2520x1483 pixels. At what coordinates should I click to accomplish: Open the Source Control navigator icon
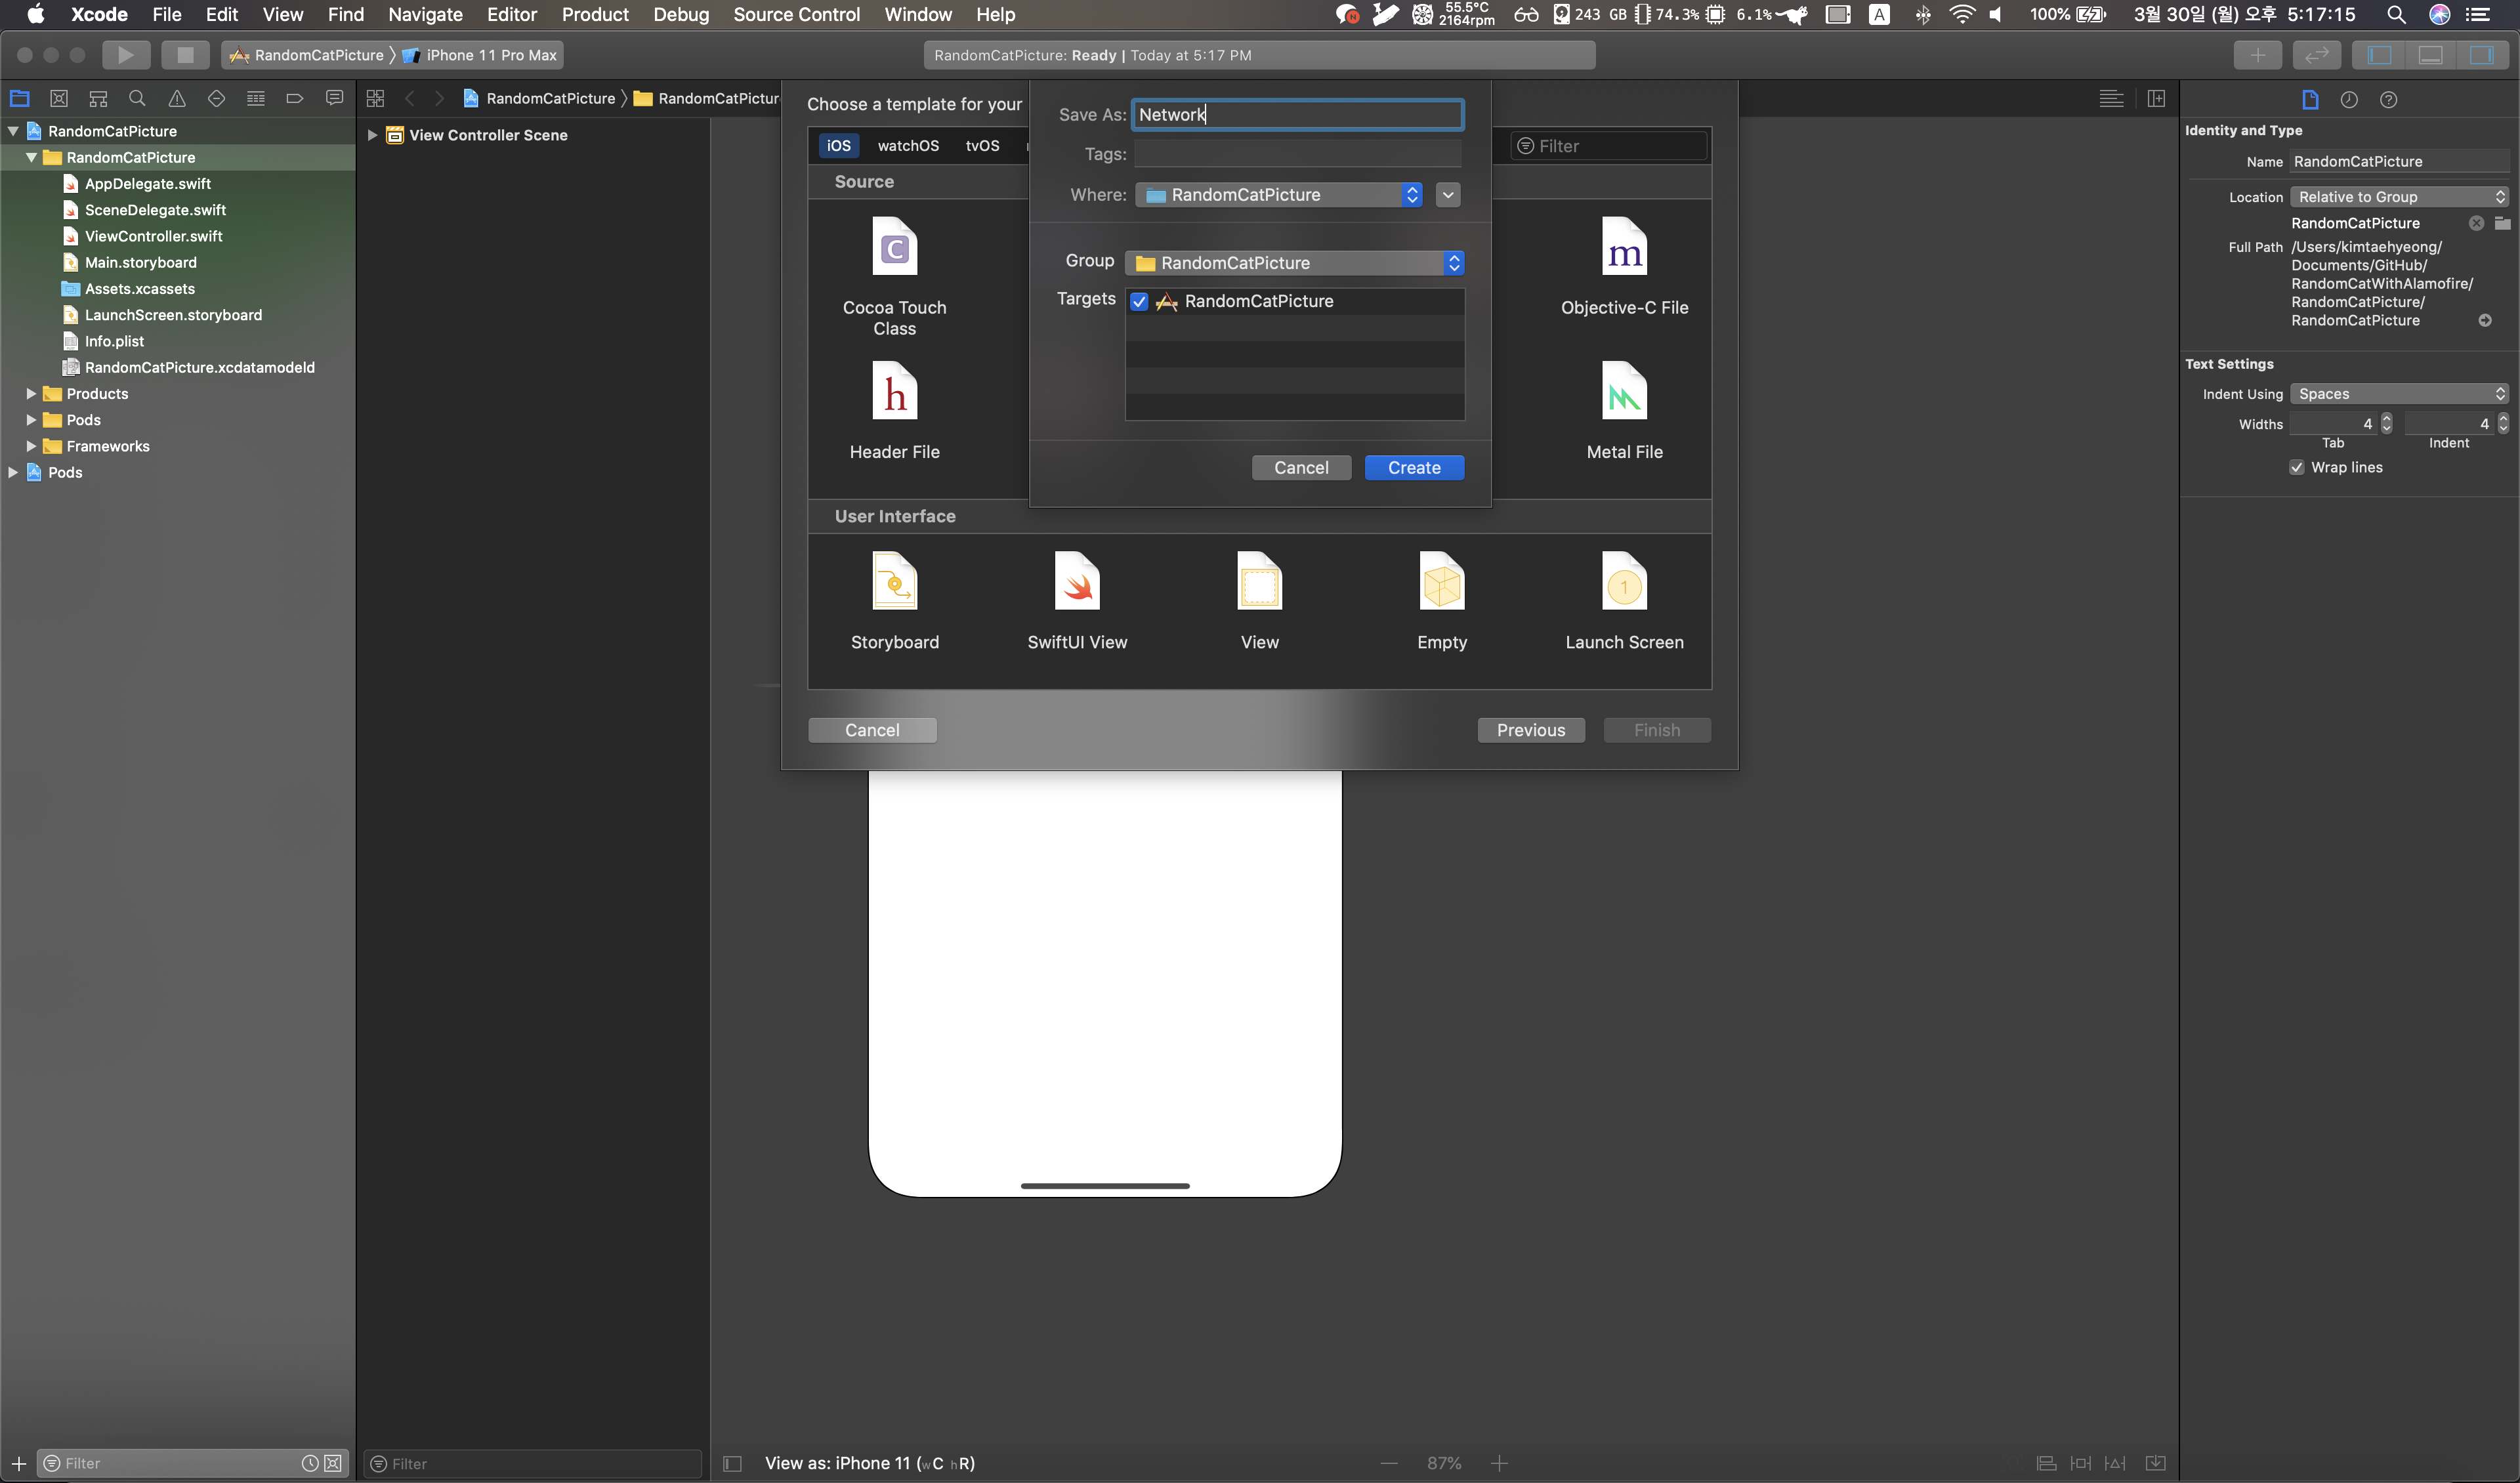(x=59, y=98)
